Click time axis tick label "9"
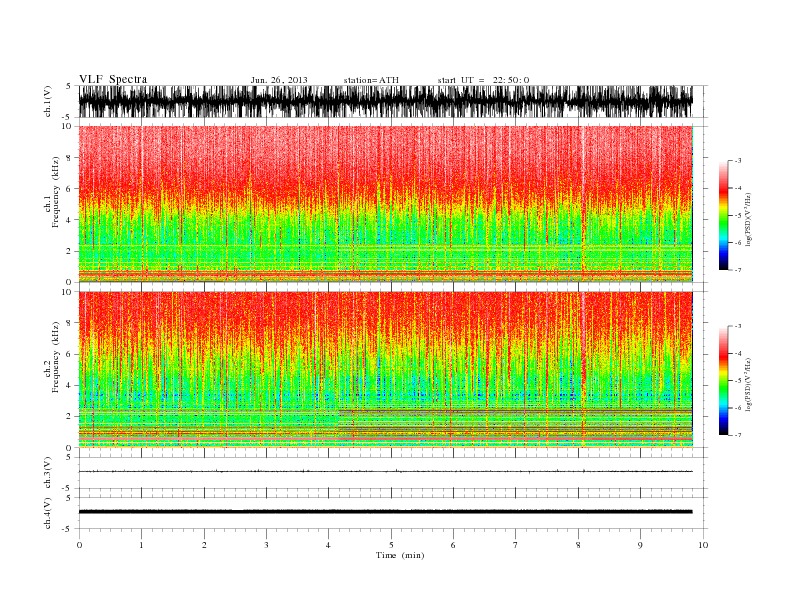 [640, 545]
